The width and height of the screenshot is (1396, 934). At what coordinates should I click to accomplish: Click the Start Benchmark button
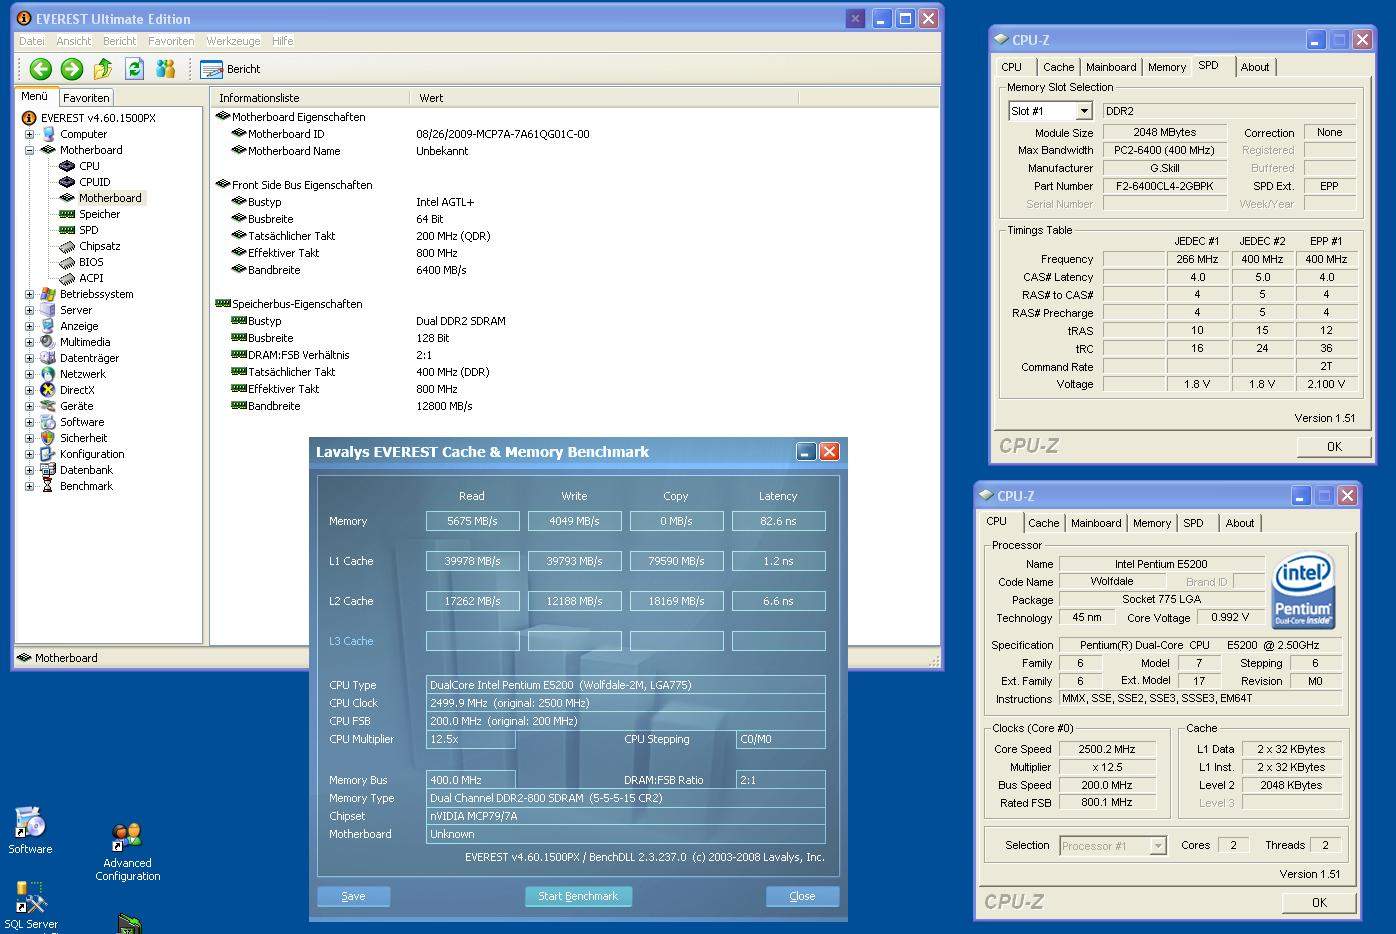578,896
